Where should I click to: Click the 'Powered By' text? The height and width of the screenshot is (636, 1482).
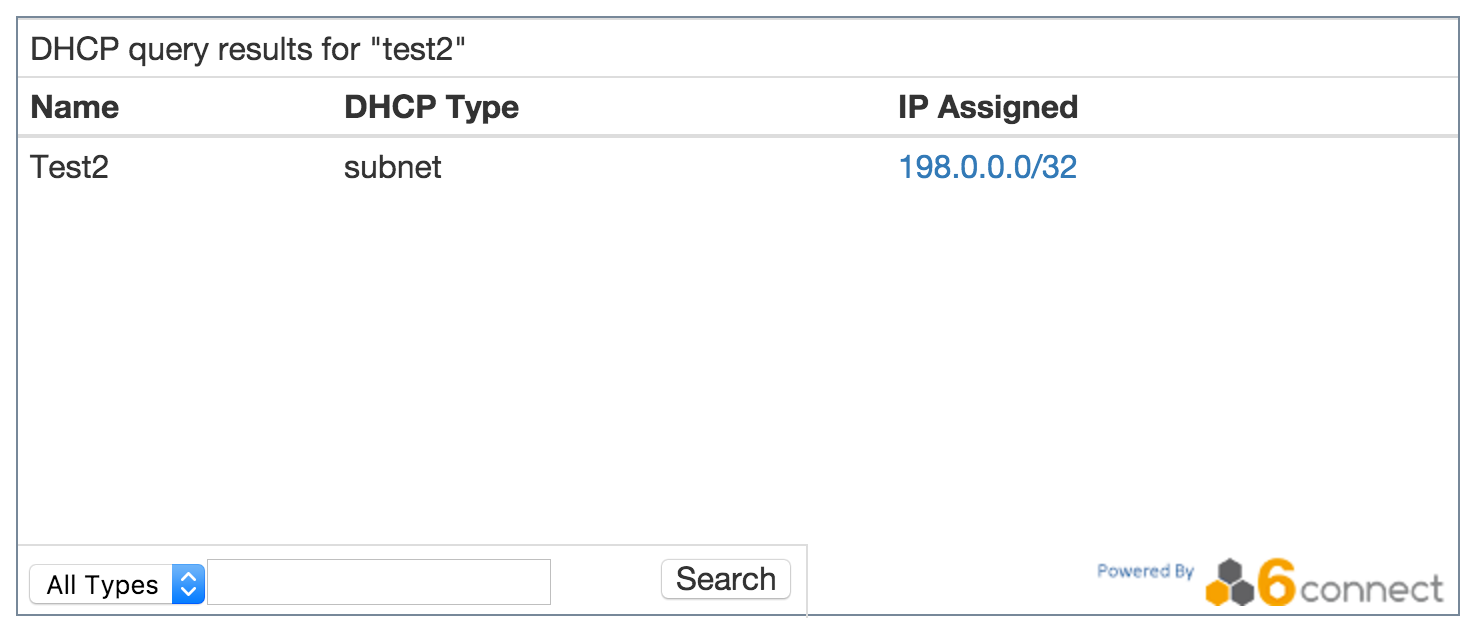pyautogui.click(x=1145, y=571)
